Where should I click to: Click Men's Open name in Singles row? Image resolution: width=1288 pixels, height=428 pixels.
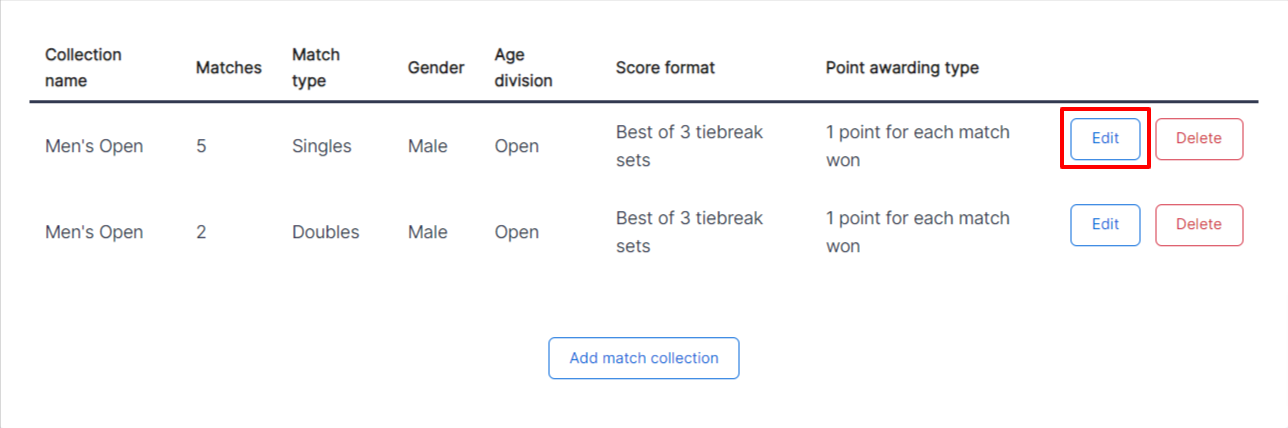click(x=94, y=146)
